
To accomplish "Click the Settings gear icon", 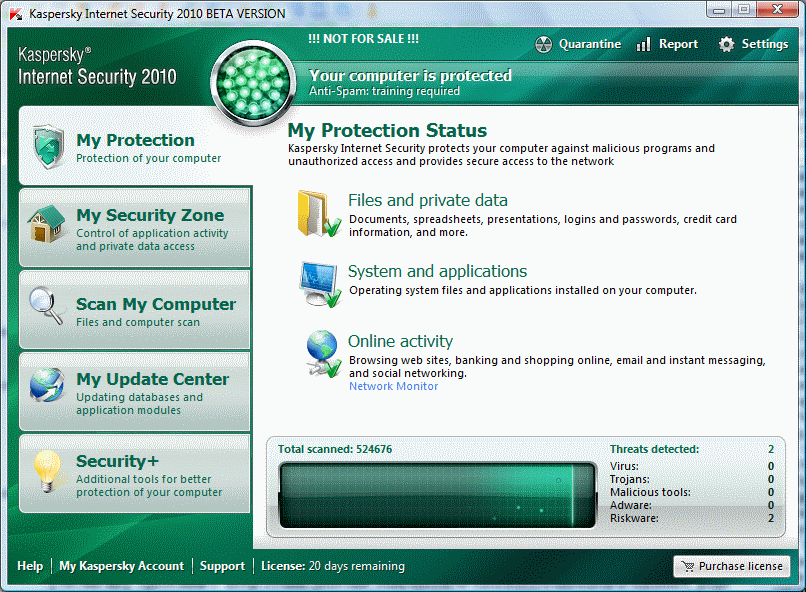I will (726, 44).
